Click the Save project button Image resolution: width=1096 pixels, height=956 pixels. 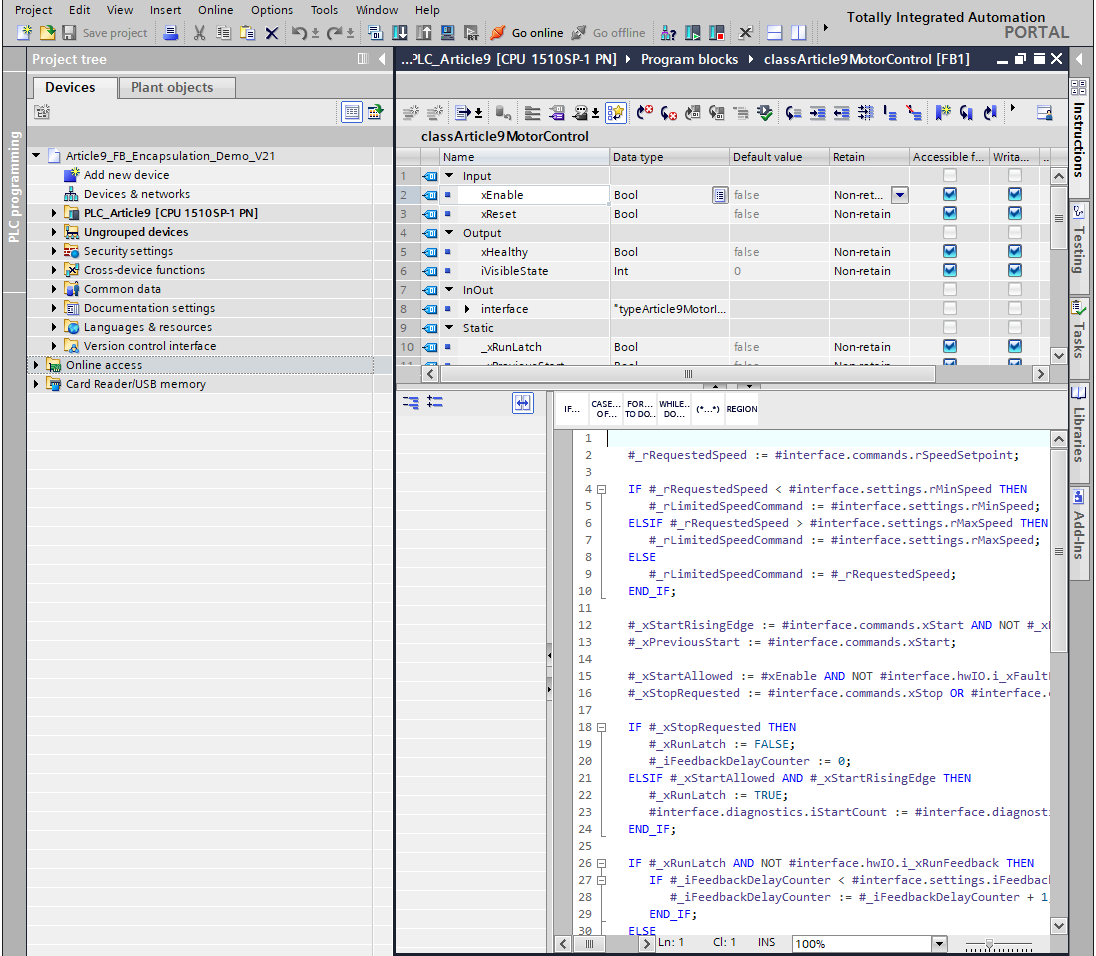click(x=106, y=32)
